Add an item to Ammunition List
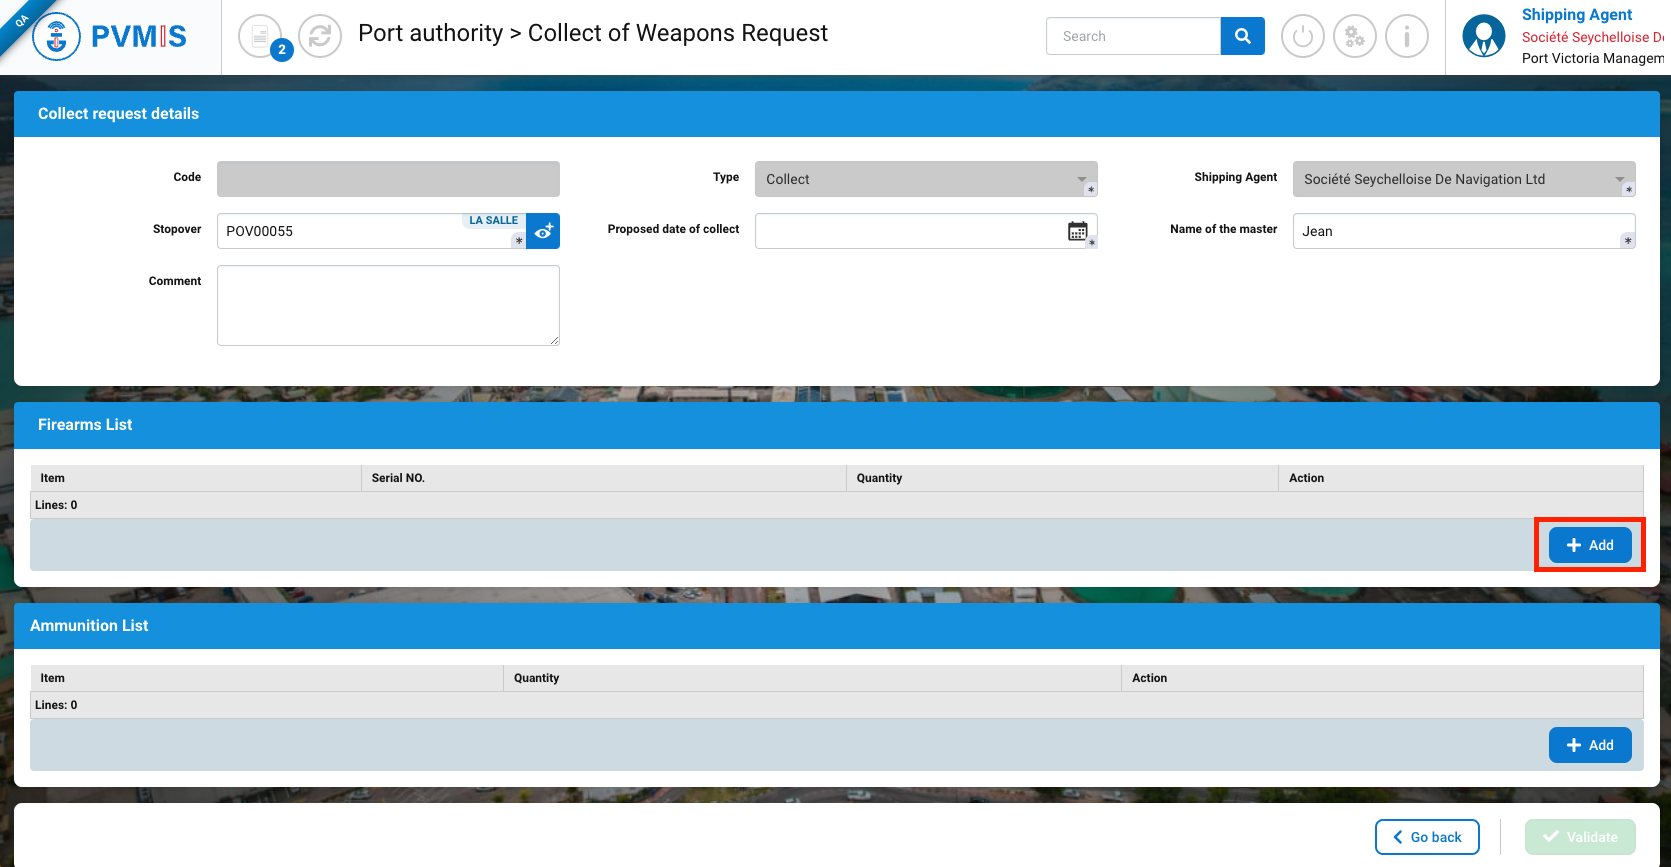 click(x=1589, y=745)
